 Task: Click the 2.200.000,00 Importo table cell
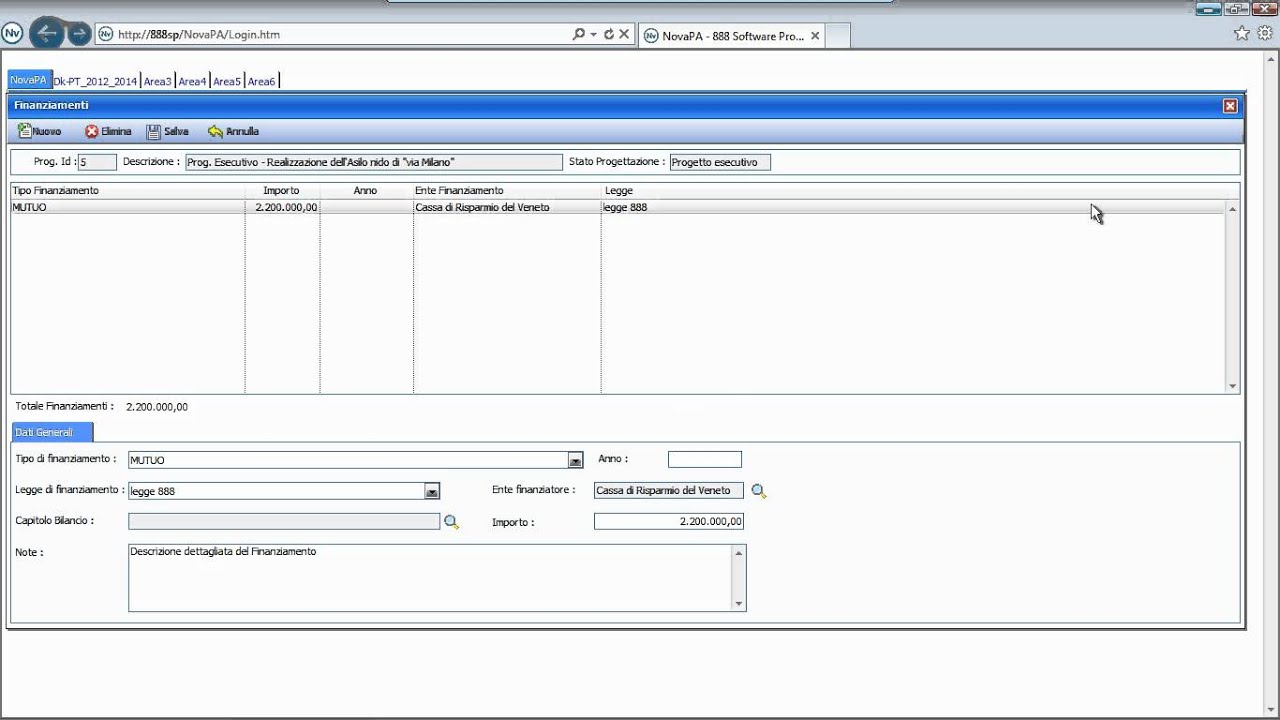282,207
